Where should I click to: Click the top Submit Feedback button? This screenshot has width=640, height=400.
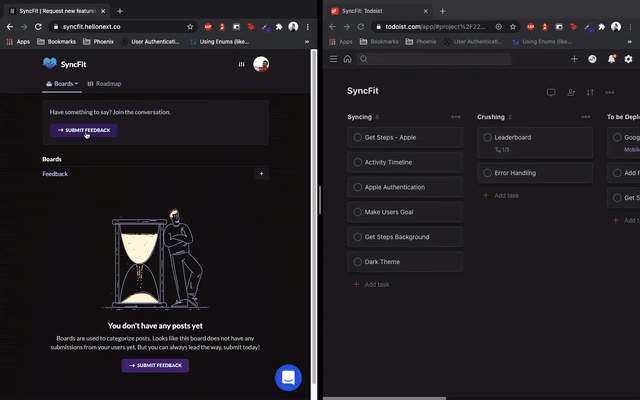point(84,130)
